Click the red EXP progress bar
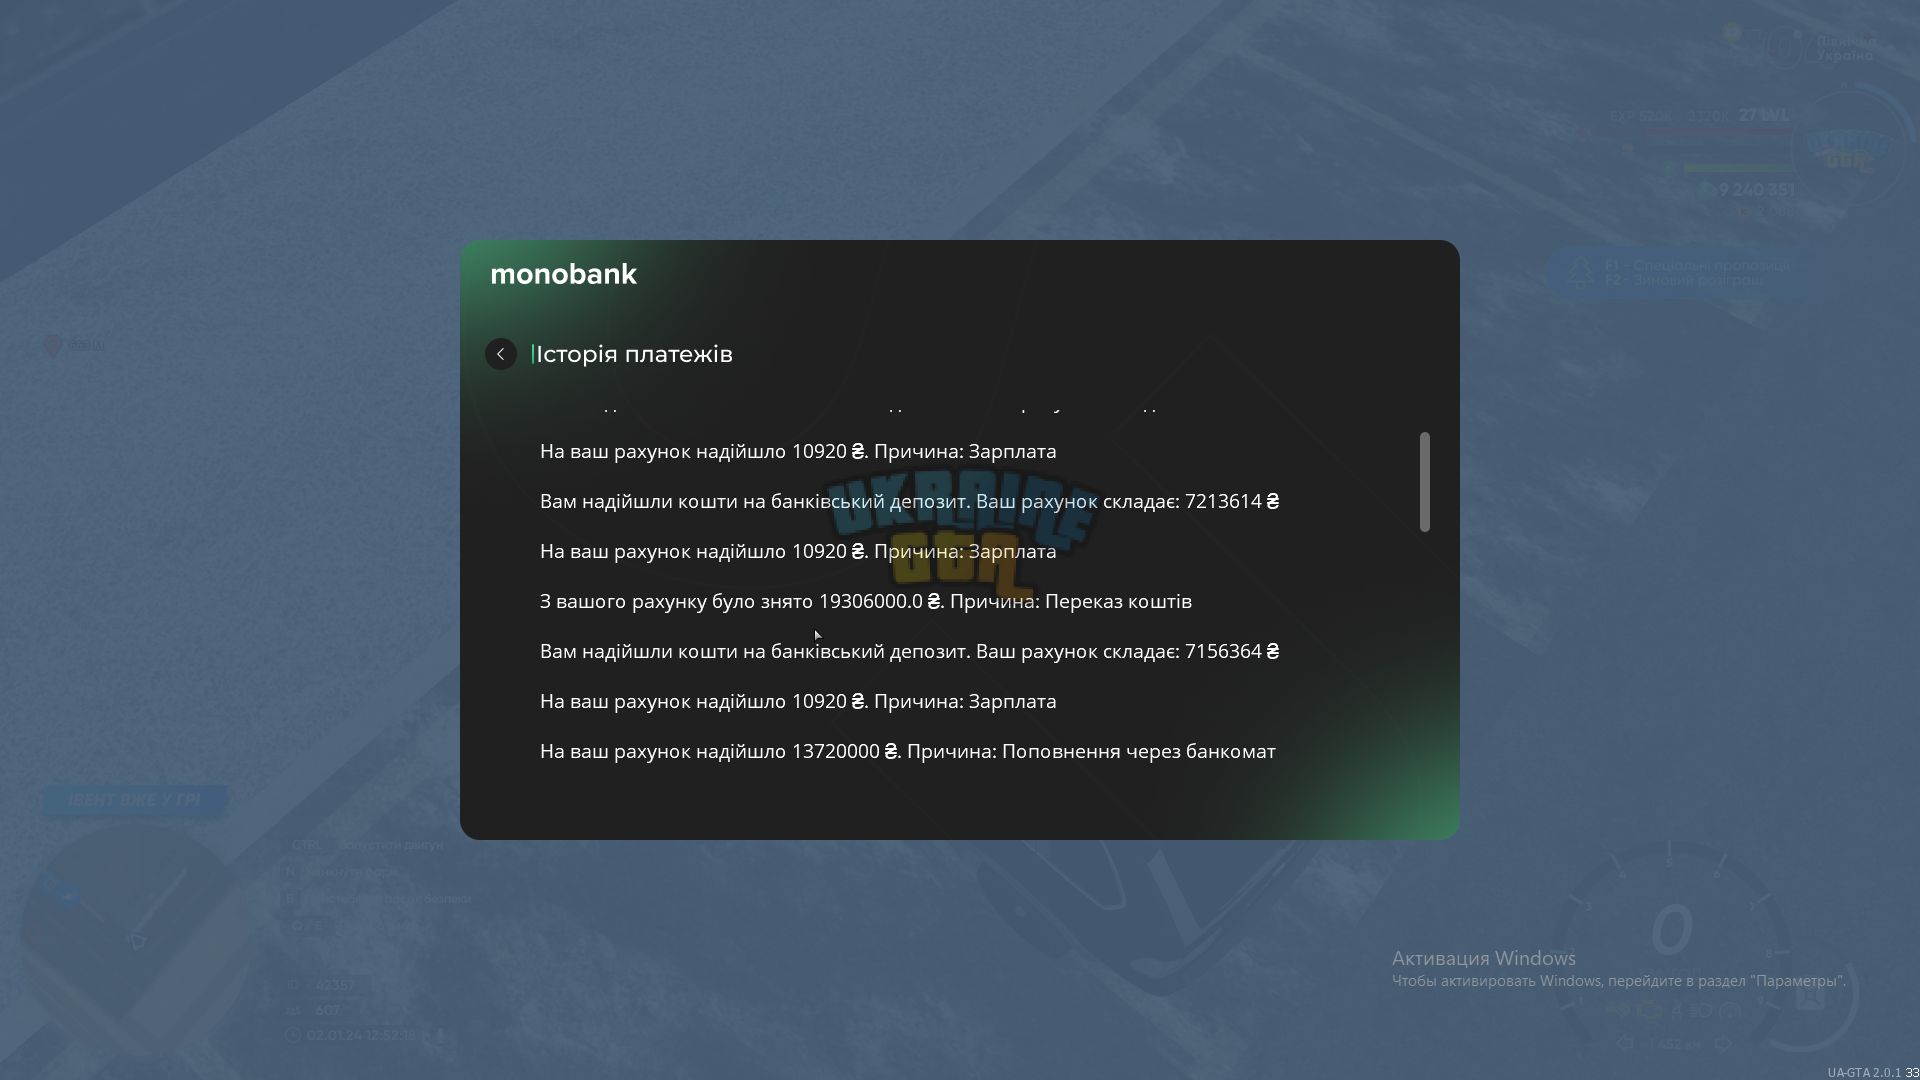The height and width of the screenshot is (1080, 1920). tap(1720, 131)
